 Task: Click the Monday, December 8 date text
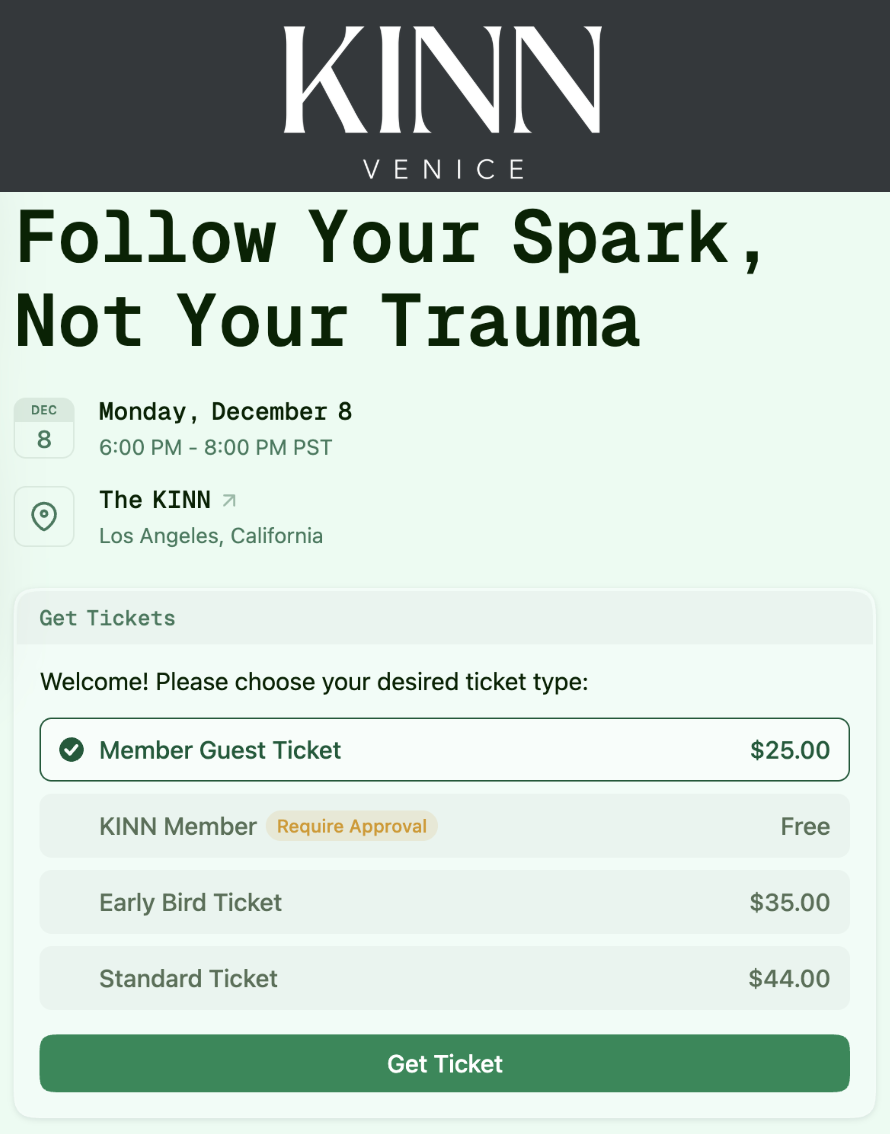(225, 412)
